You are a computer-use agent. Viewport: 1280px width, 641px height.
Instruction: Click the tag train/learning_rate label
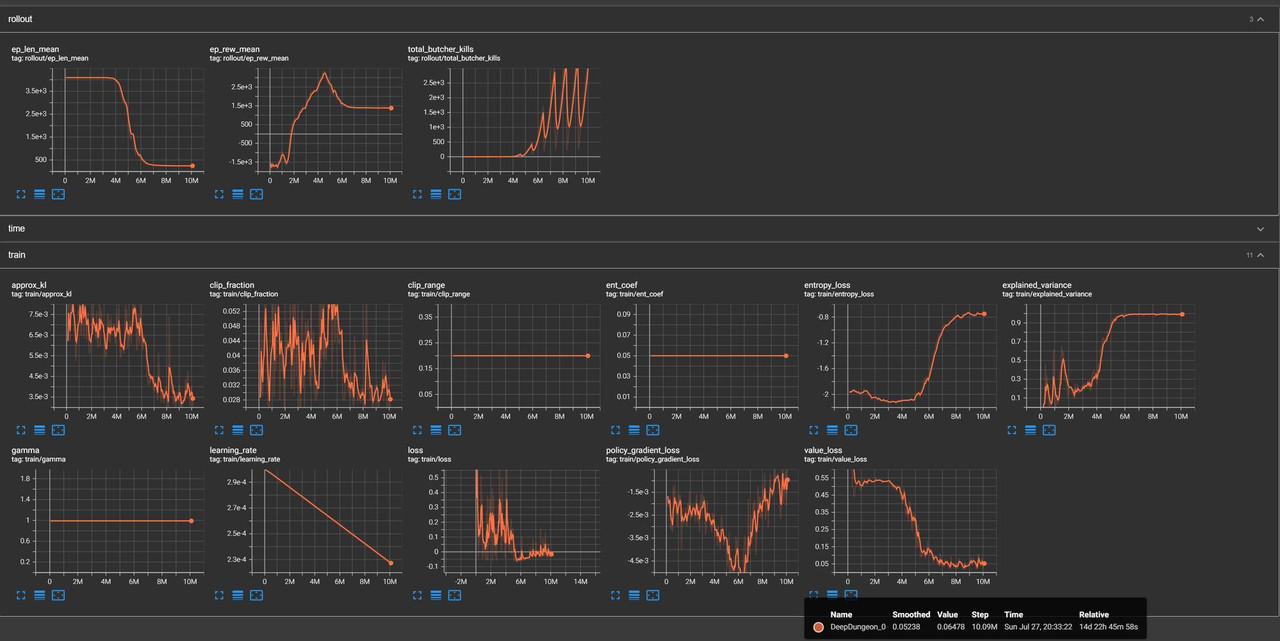[x=245, y=459]
